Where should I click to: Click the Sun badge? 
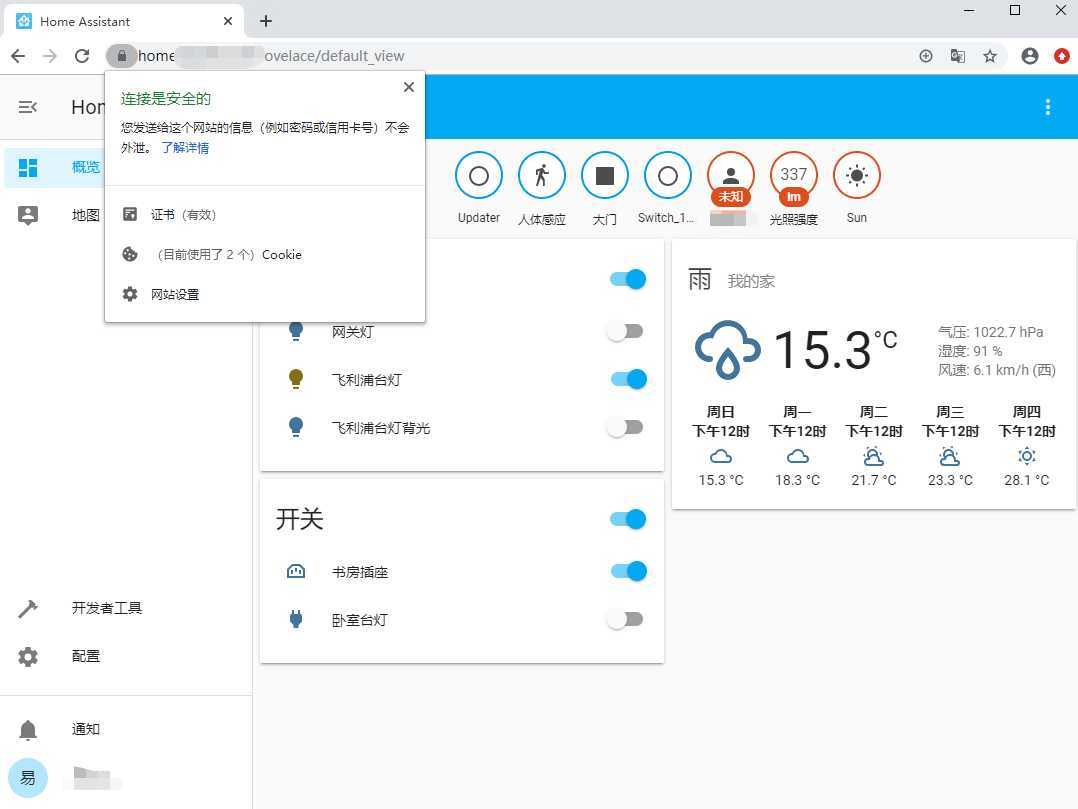tap(857, 176)
